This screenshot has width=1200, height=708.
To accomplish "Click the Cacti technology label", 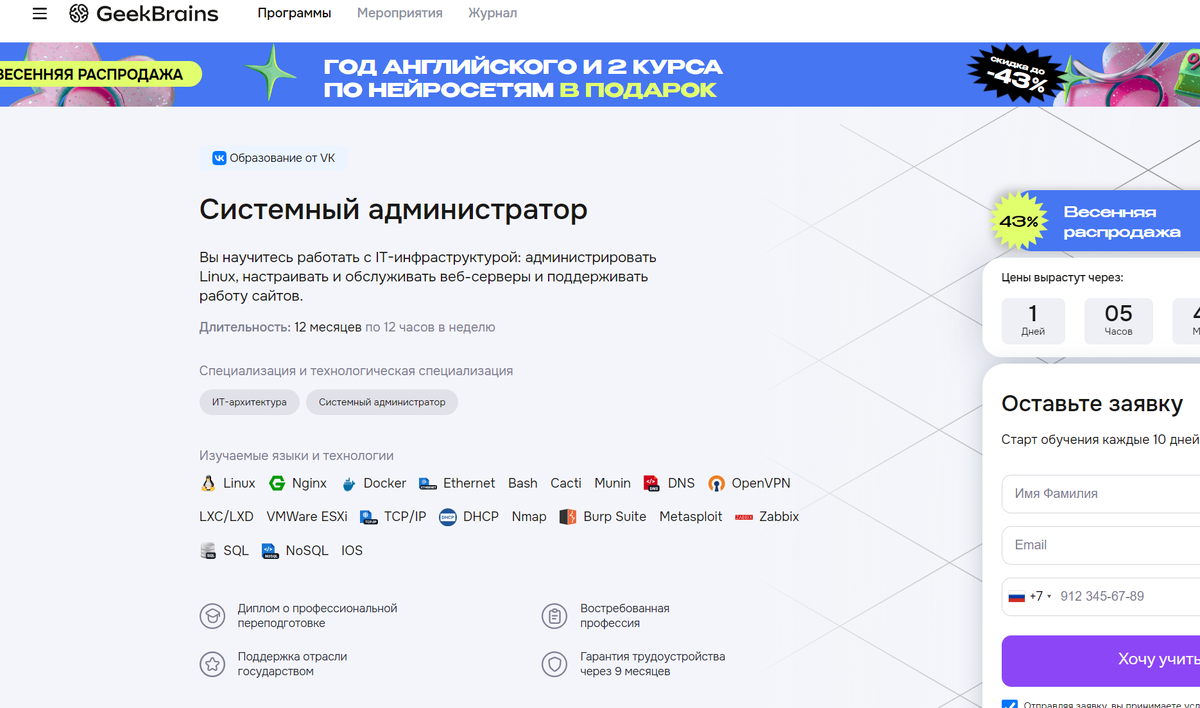I will 566,483.
